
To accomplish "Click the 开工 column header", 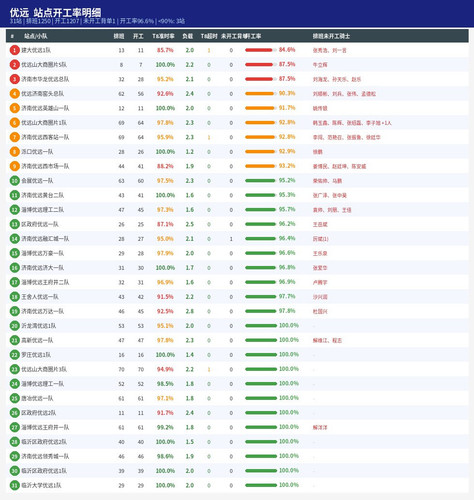I will 138,36.
